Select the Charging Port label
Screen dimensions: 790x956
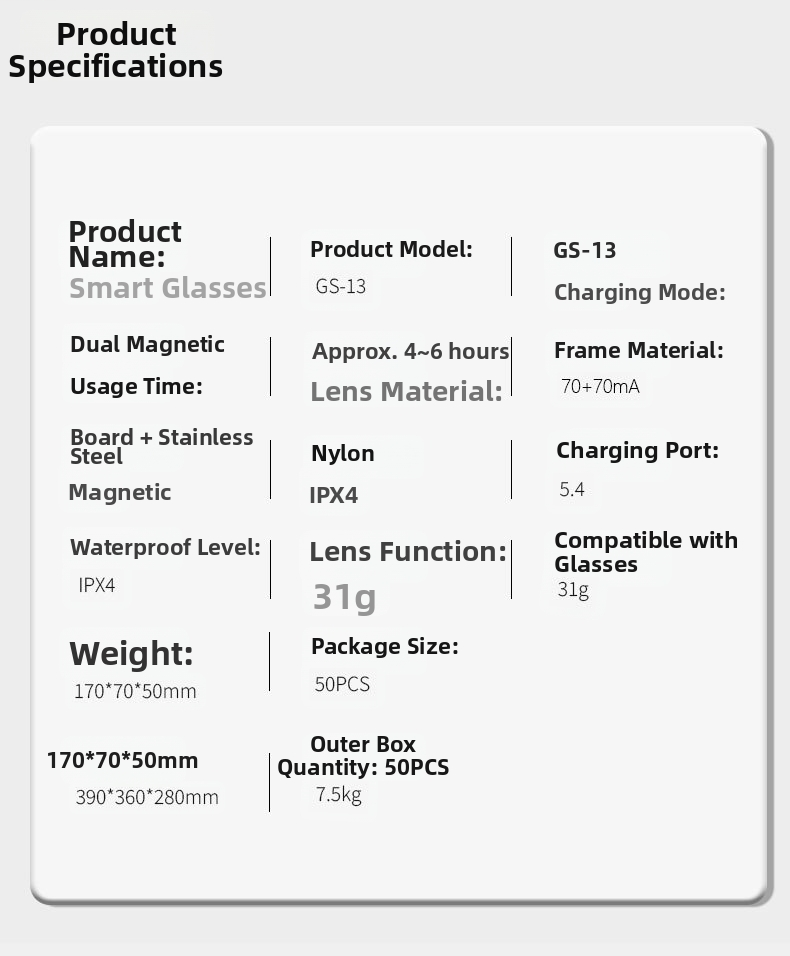(x=638, y=451)
